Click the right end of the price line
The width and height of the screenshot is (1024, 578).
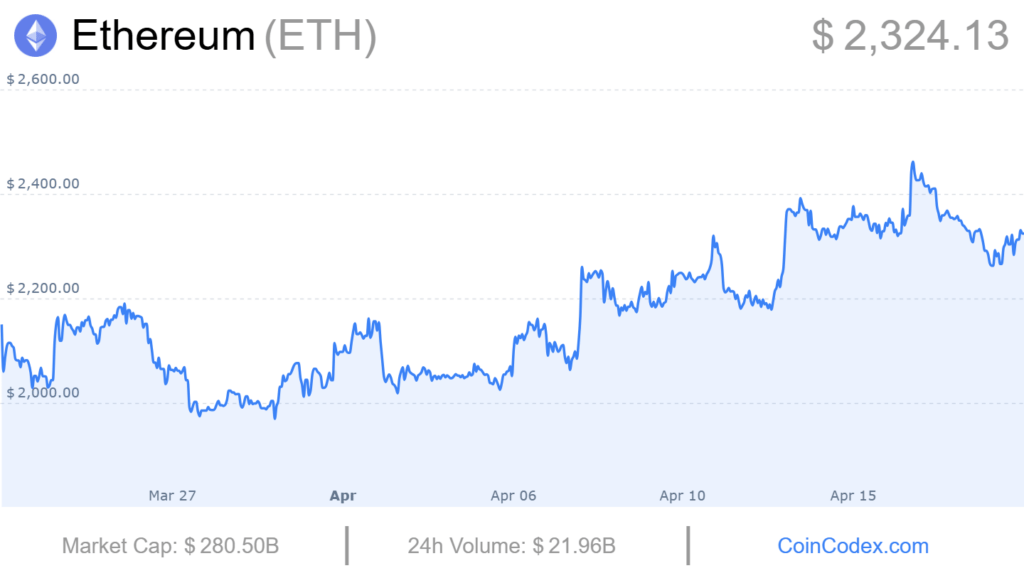pos(1021,233)
